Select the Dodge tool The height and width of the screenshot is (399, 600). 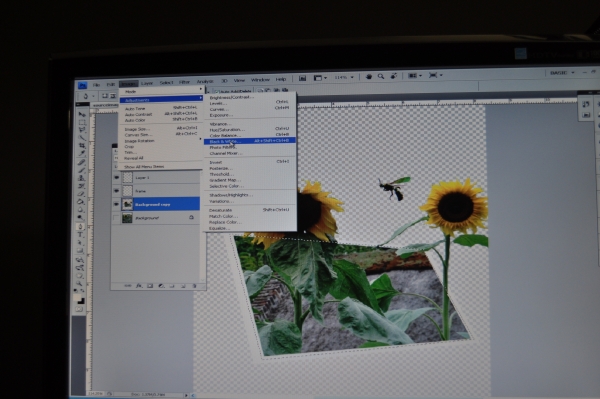(81, 217)
